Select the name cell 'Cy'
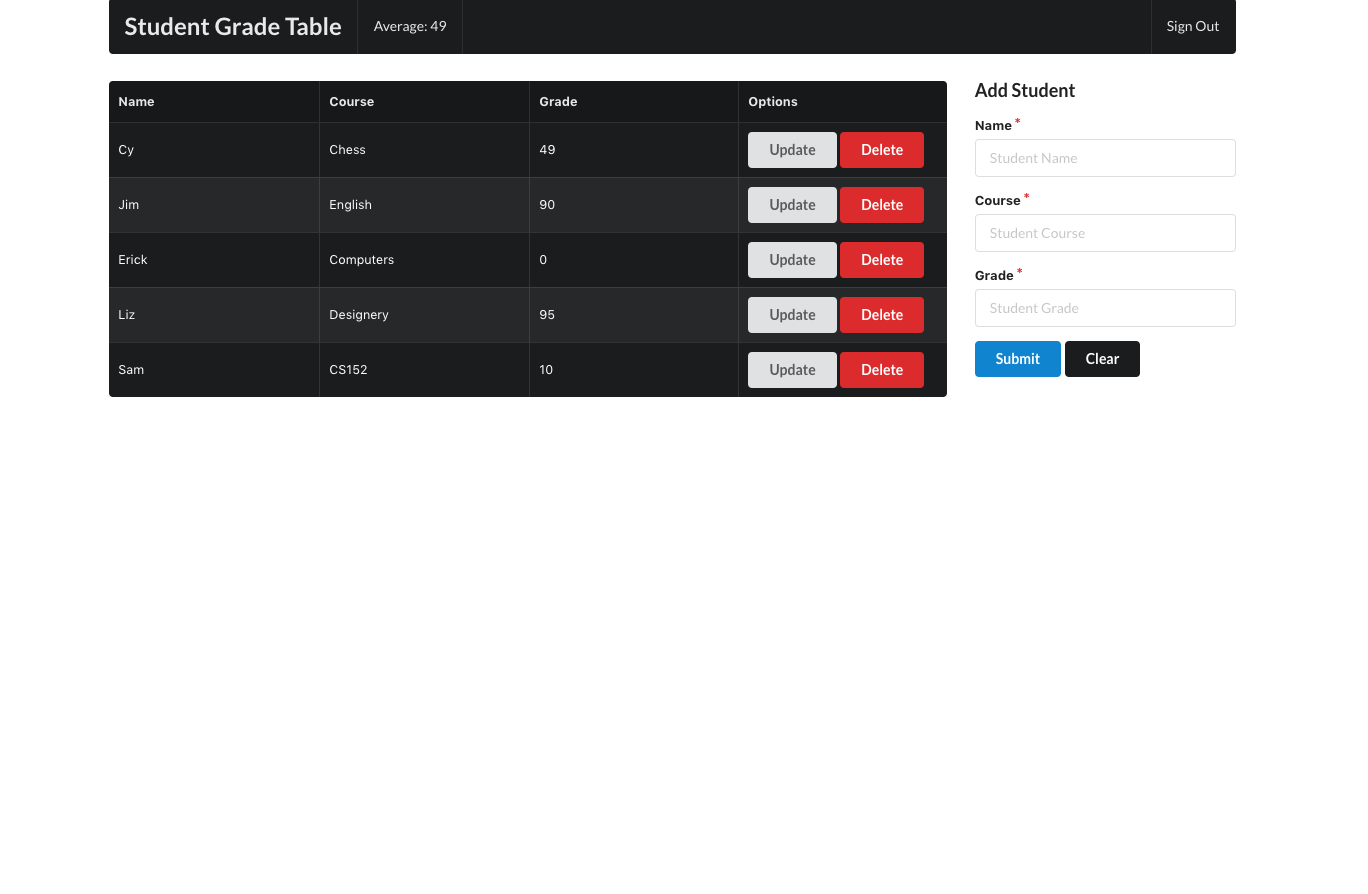Image resolution: width=1368 pixels, height=894 pixels. (x=214, y=150)
